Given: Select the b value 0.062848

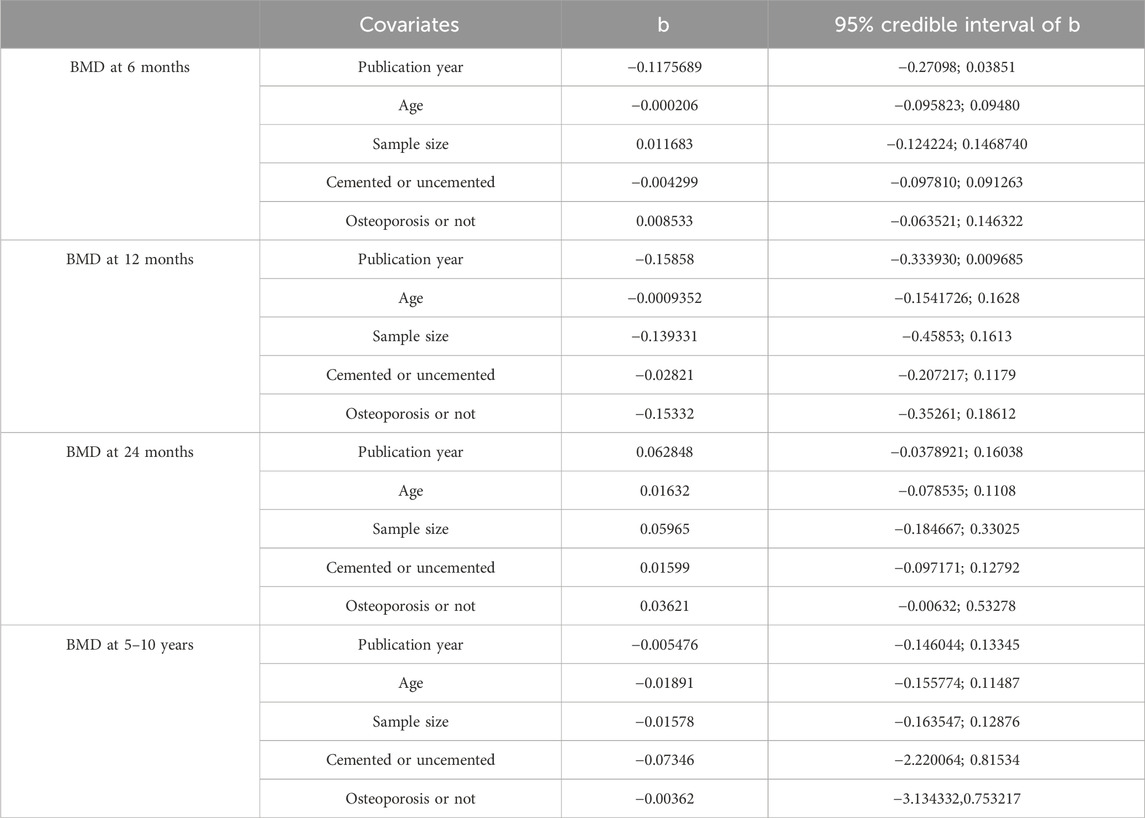Looking at the screenshot, I should 664,452.
